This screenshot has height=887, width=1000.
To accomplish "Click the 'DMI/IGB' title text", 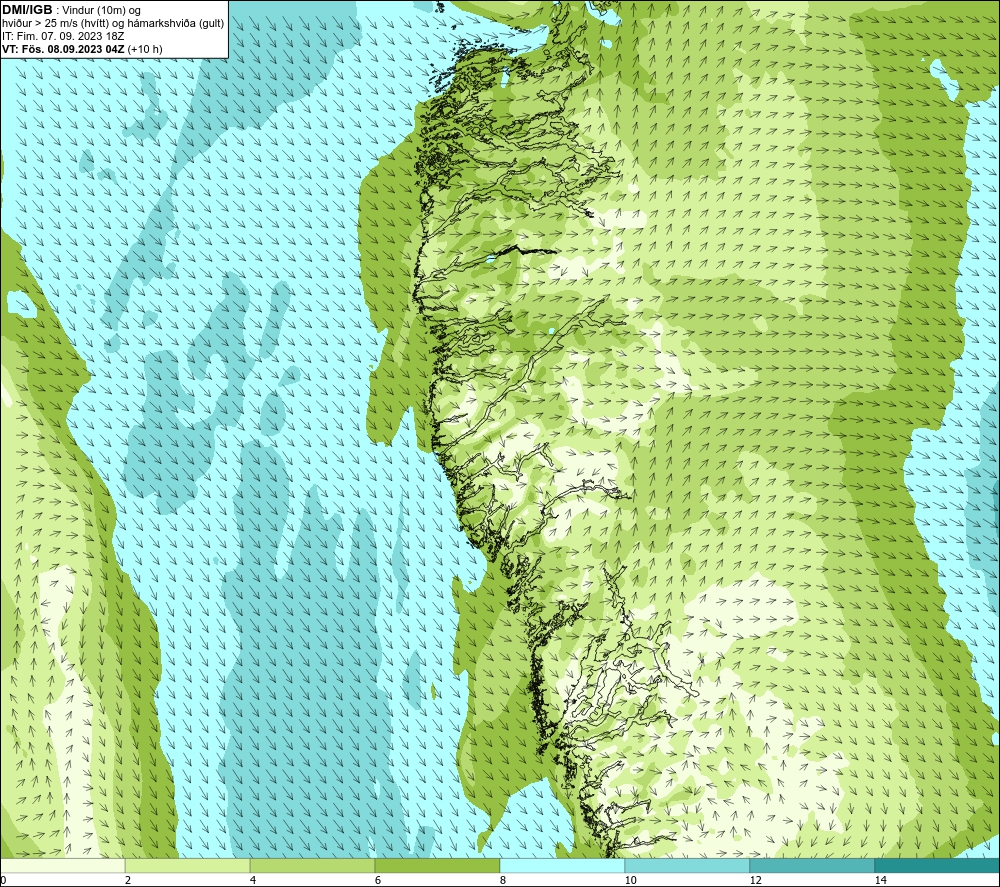I will point(27,10).
